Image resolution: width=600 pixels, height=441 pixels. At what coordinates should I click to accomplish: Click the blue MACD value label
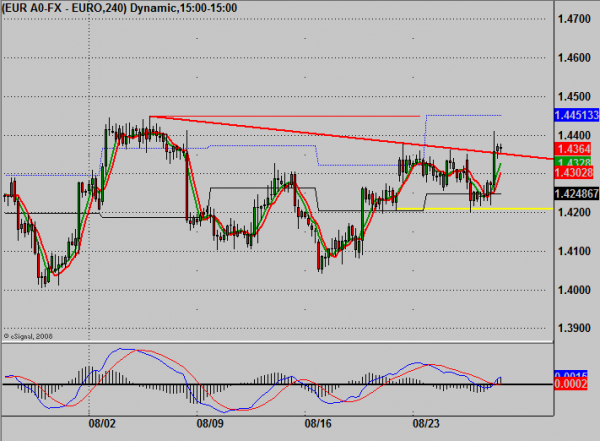tap(575, 372)
